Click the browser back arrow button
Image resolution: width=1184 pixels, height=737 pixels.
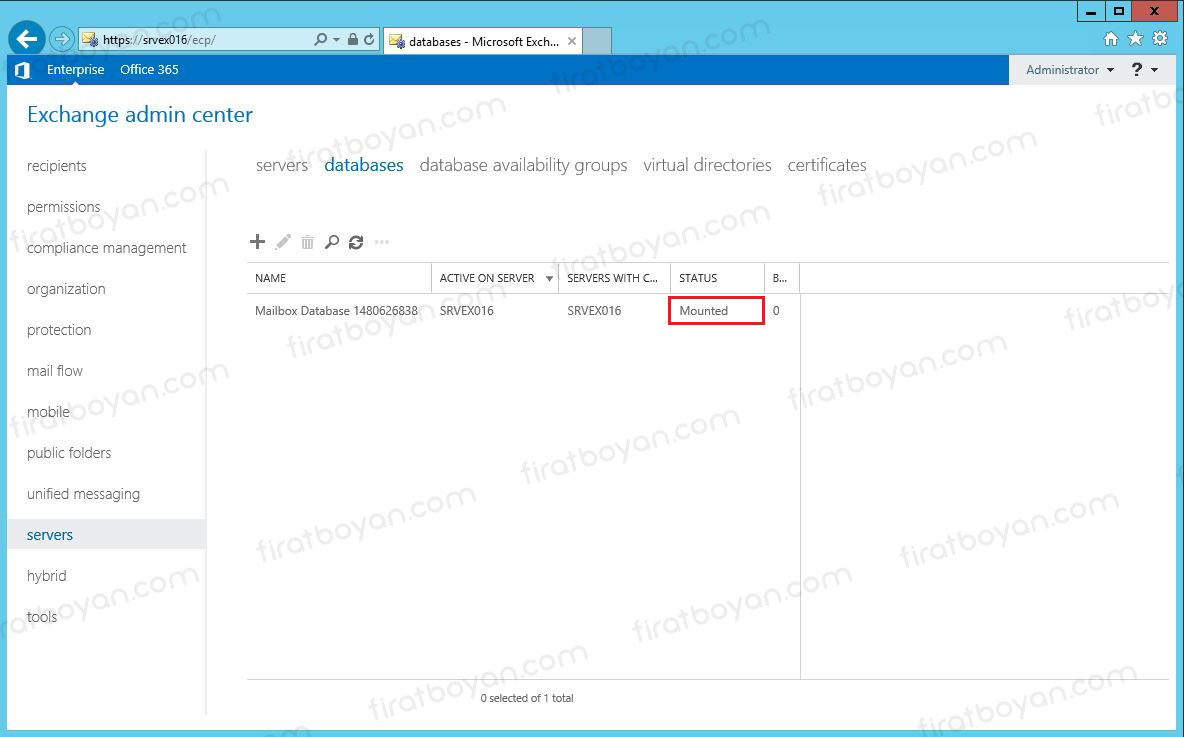pos(27,39)
